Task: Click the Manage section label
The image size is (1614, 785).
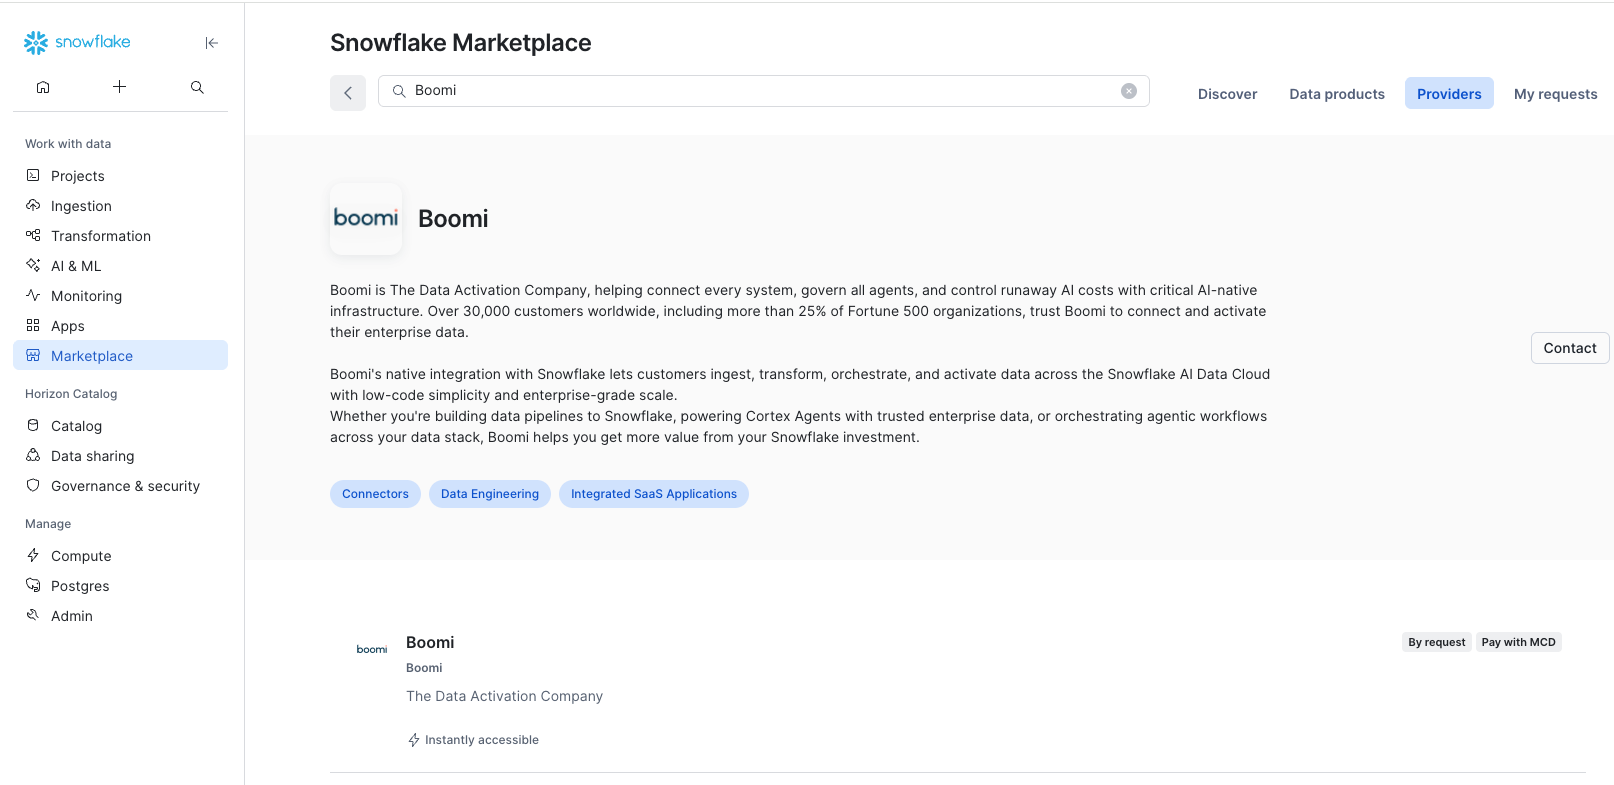Action: tap(48, 524)
